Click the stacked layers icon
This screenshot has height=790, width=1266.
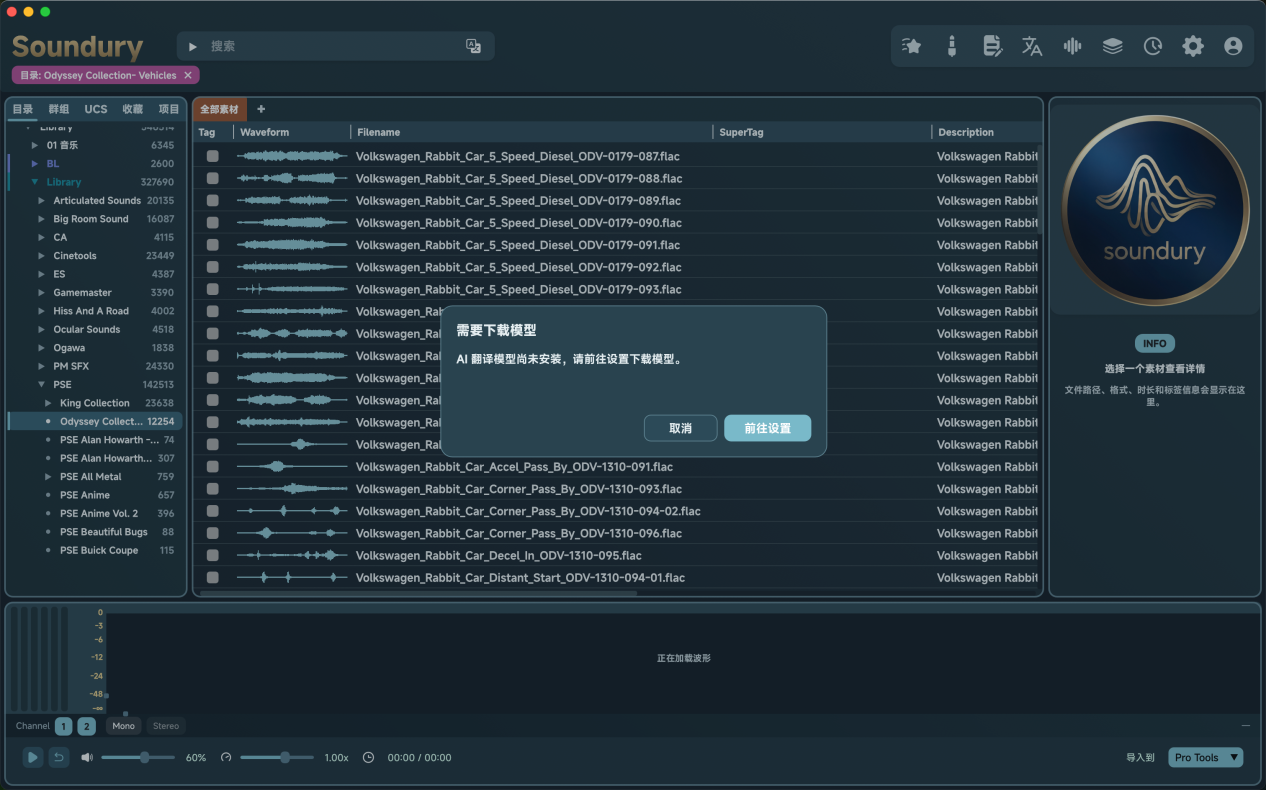pos(1112,46)
